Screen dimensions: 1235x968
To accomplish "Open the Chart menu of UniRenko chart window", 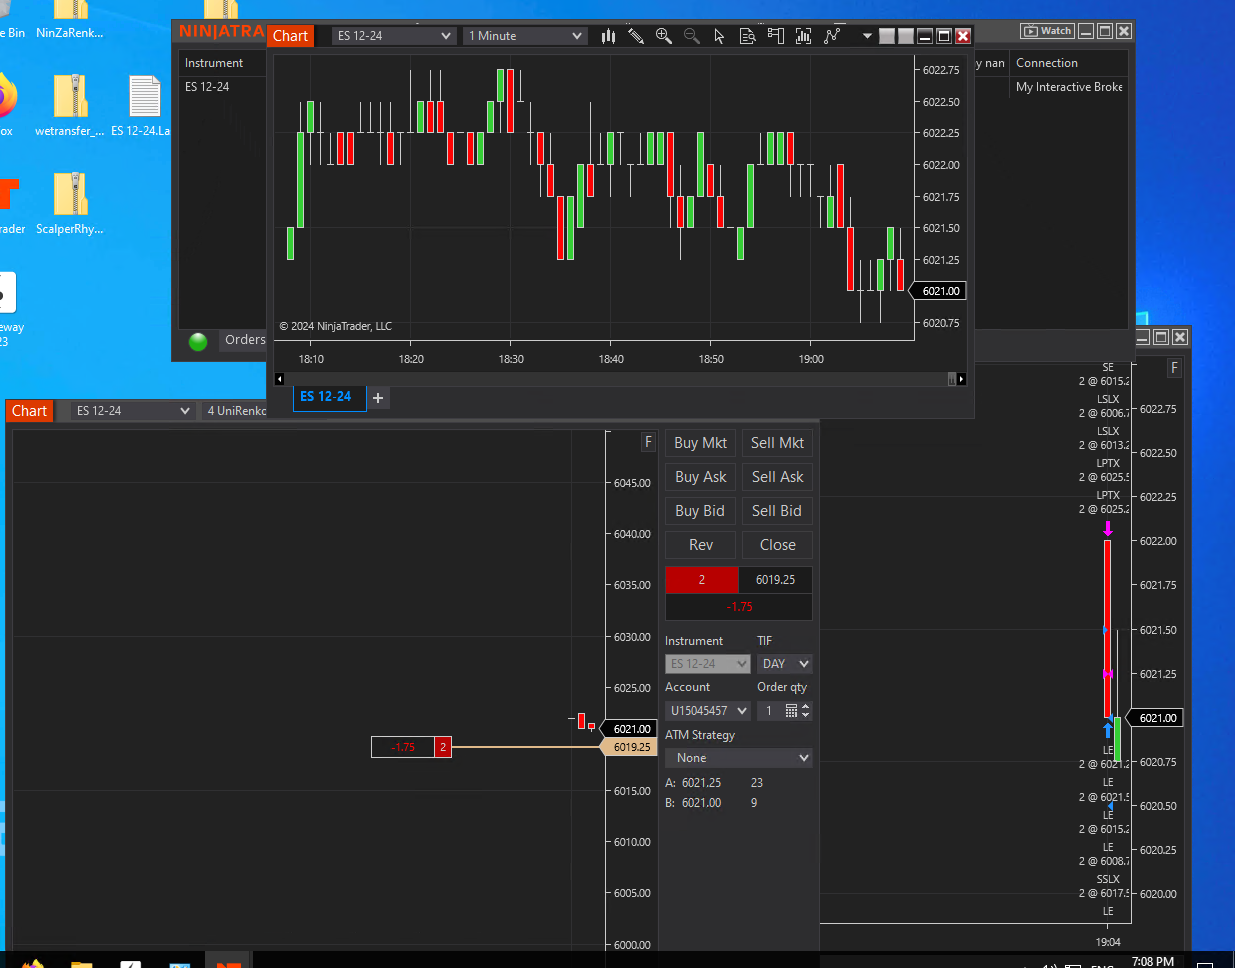I will pyautogui.click(x=29, y=411).
